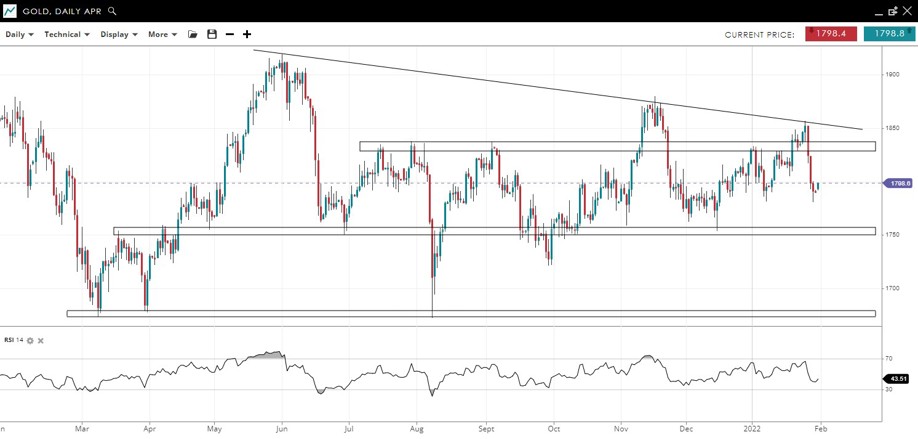918x439 pixels.
Task: Open RSI 14 settings gear
Action: click(x=30, y=341)
